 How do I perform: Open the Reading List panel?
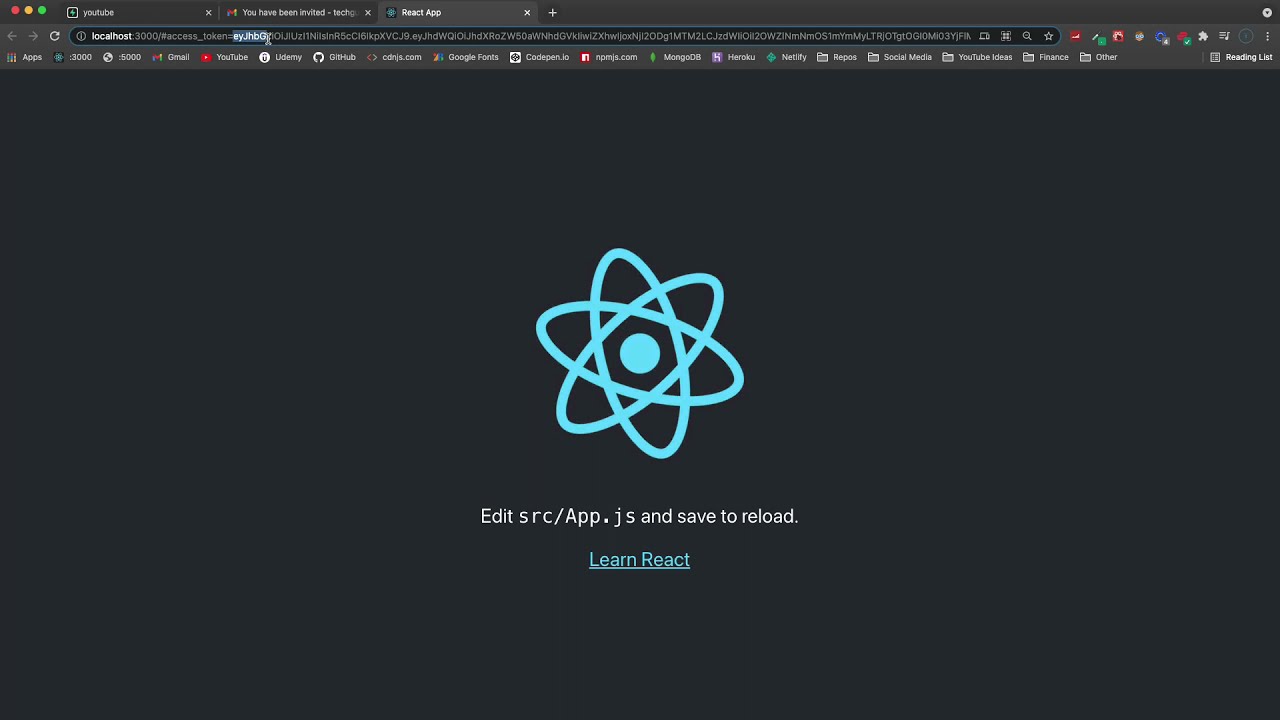point(1241,57)
